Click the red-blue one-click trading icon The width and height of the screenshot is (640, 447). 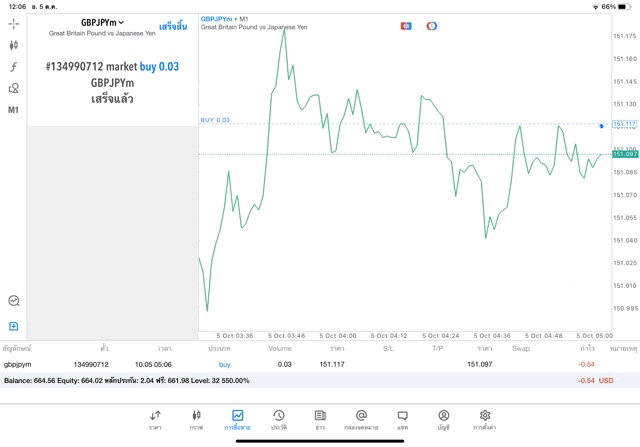406,26
